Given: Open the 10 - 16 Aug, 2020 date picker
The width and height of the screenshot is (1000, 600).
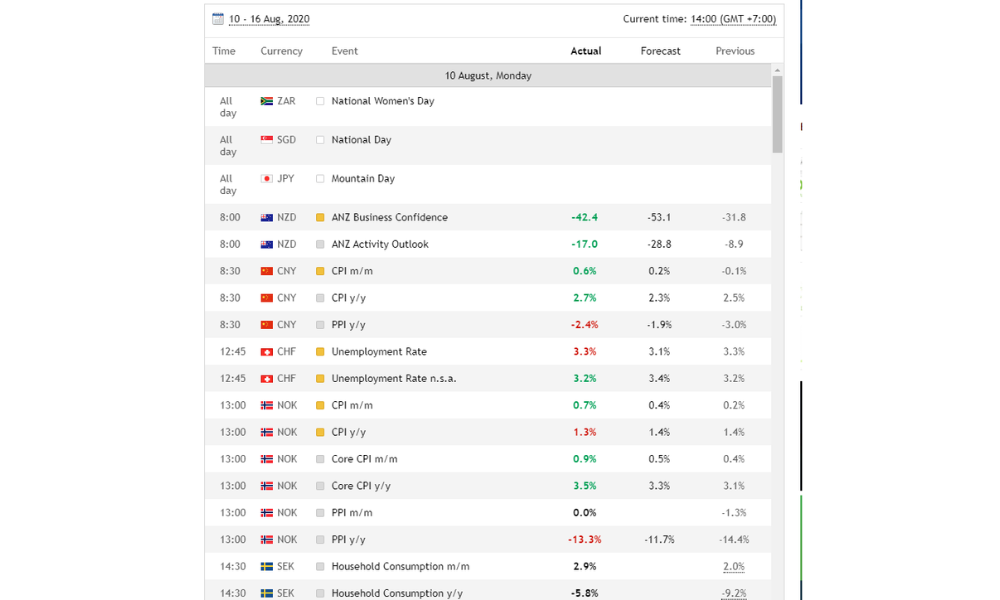Looking at the screenshot, I should click(x=269, y=19).
